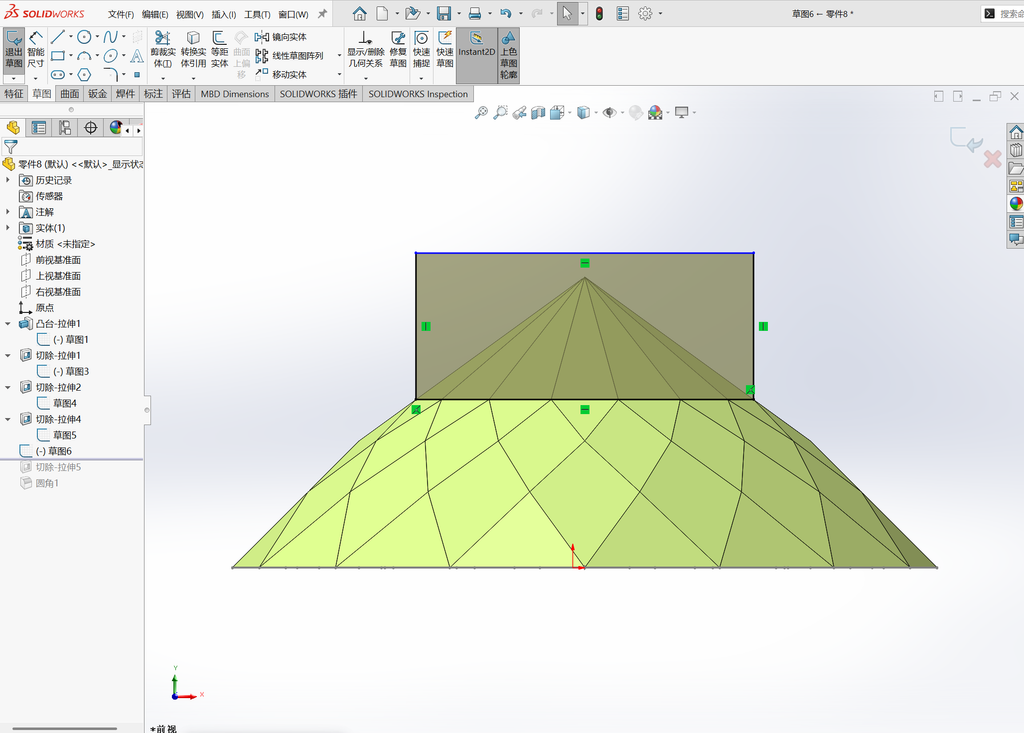This screenshot has height=733, width=1024.
Task: Pin the menu bar with pushpin
Action: click(322, 14)
